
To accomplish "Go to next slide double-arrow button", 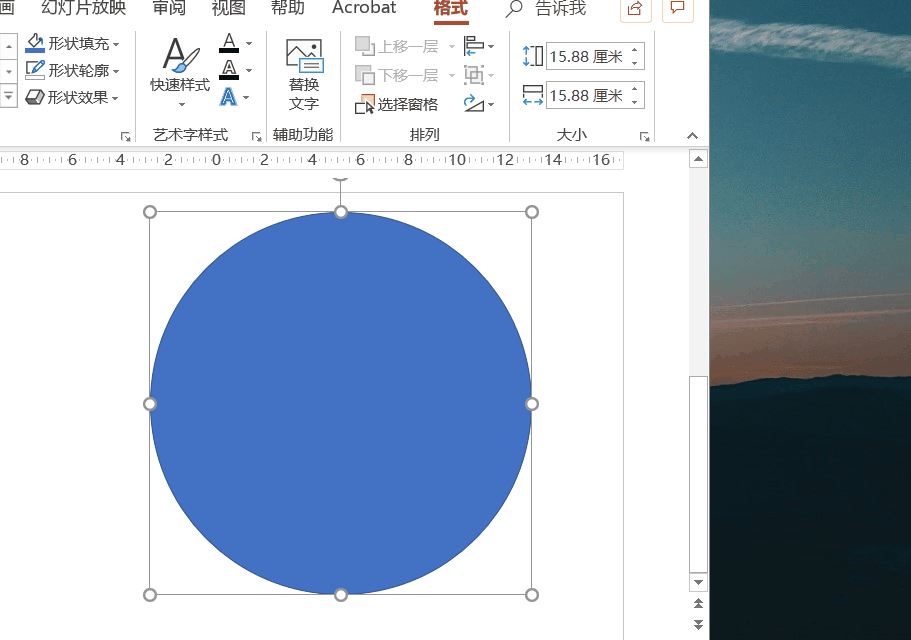I will (x=698, y=625).
